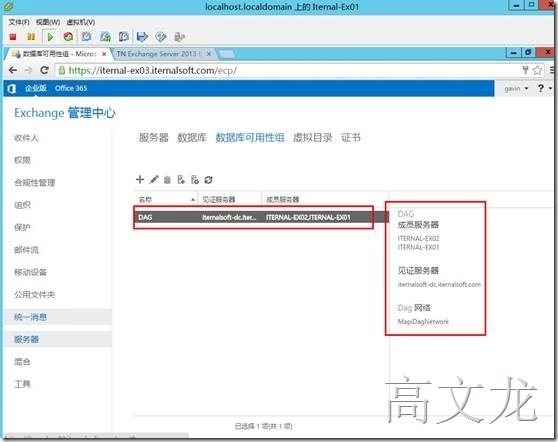
Task: Go back in the browser
Action: click(13, 70)
